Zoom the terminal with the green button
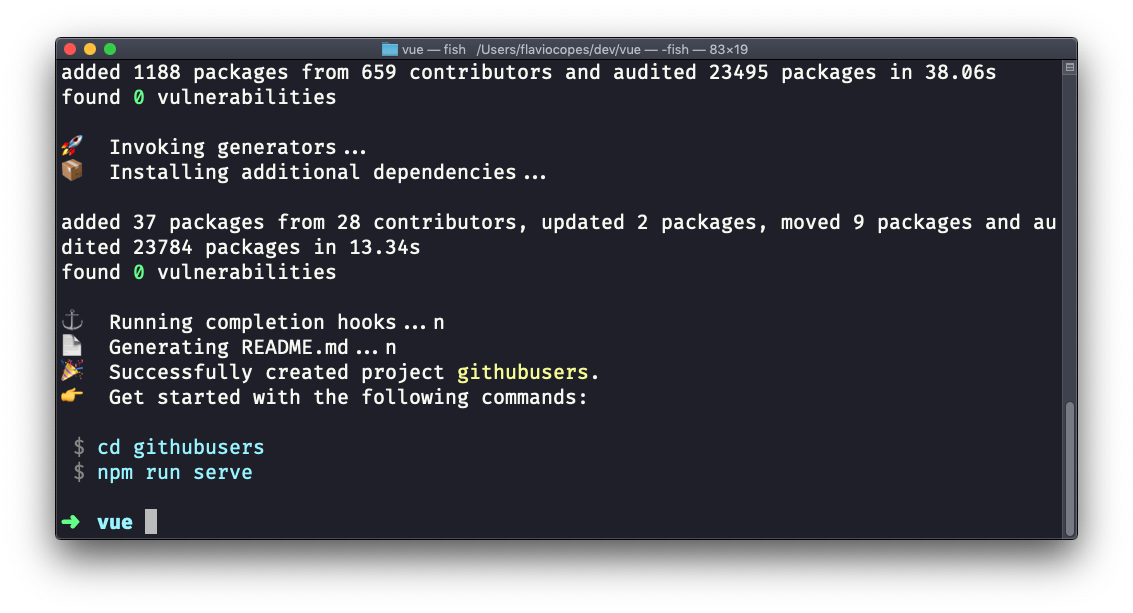Image resolution: width=1133 pixels, height=613 pixels. [x=110, y=49]
